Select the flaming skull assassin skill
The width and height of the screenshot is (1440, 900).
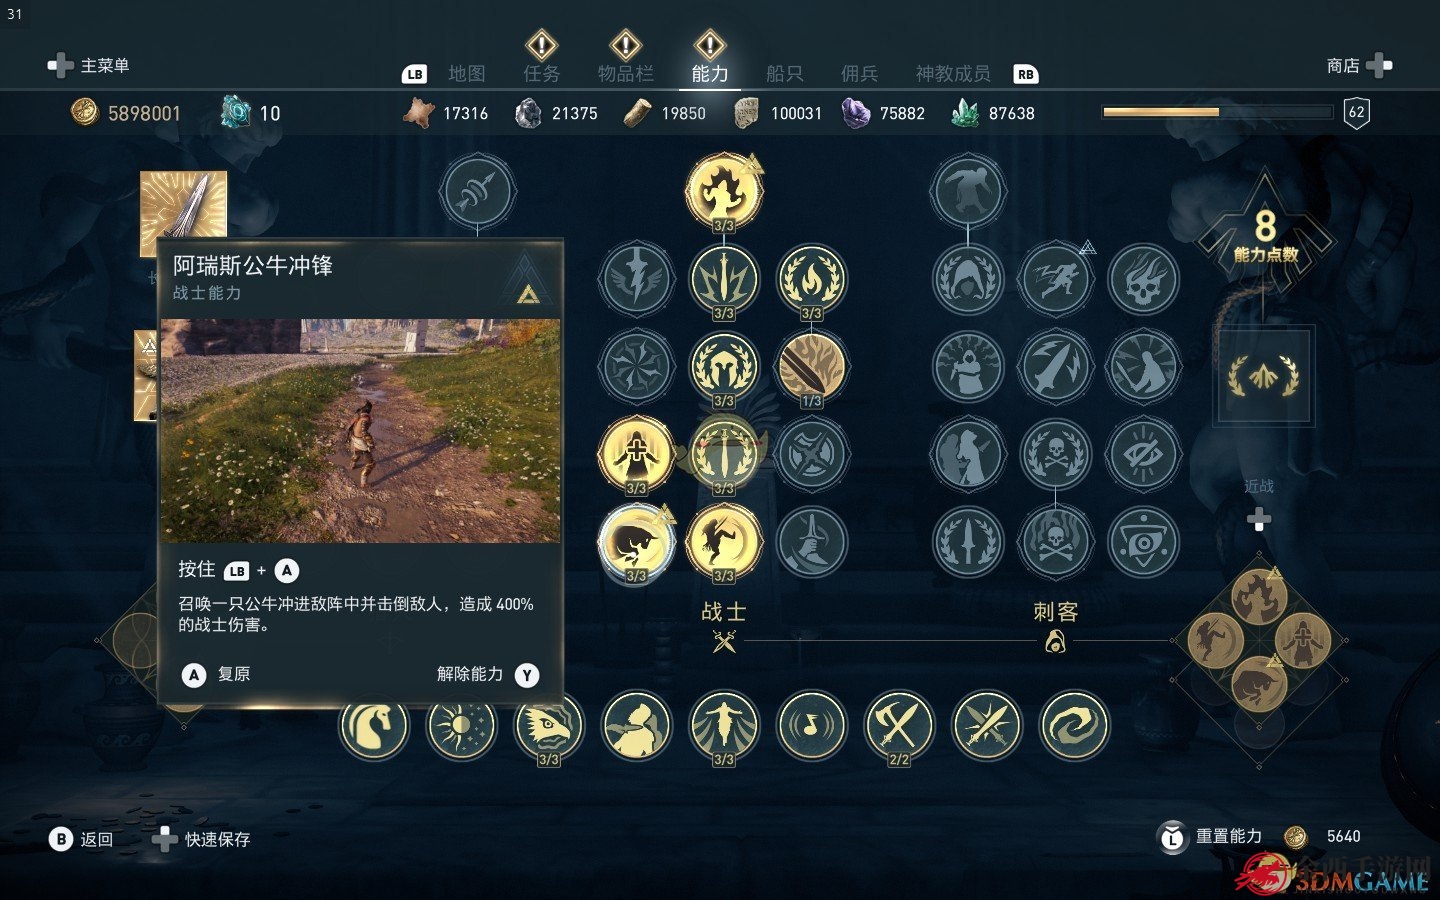pos(1143,280)
